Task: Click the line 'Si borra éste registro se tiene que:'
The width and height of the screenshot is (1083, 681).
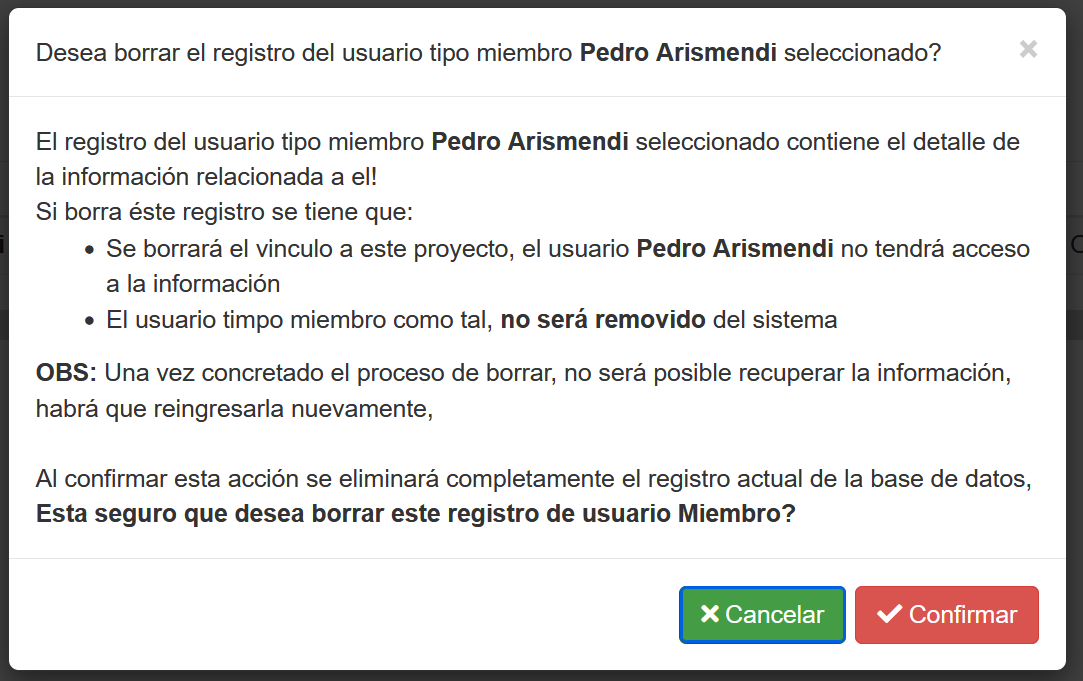Action: pos(224,212)
